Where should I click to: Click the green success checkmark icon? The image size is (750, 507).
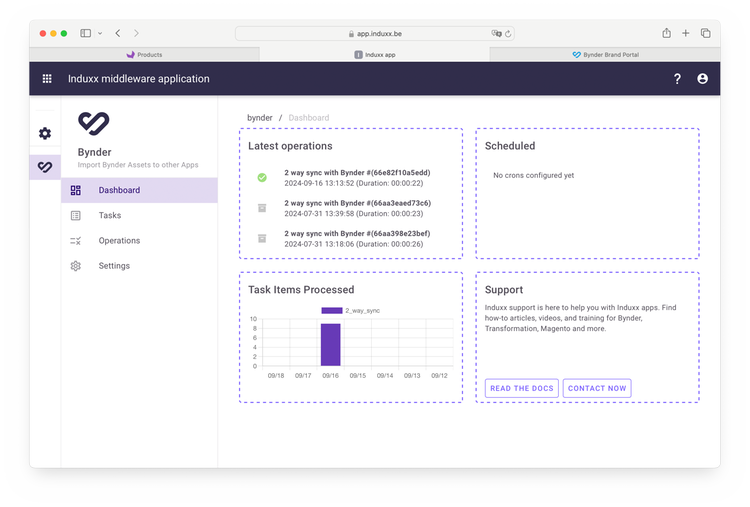262,177
